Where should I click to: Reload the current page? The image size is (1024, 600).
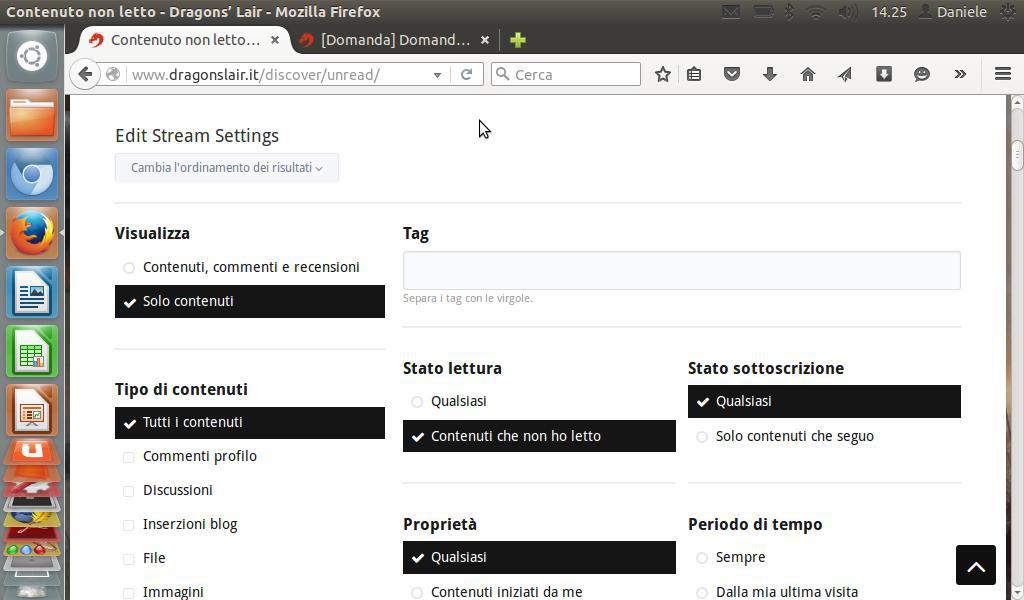[x=466, y=74]
